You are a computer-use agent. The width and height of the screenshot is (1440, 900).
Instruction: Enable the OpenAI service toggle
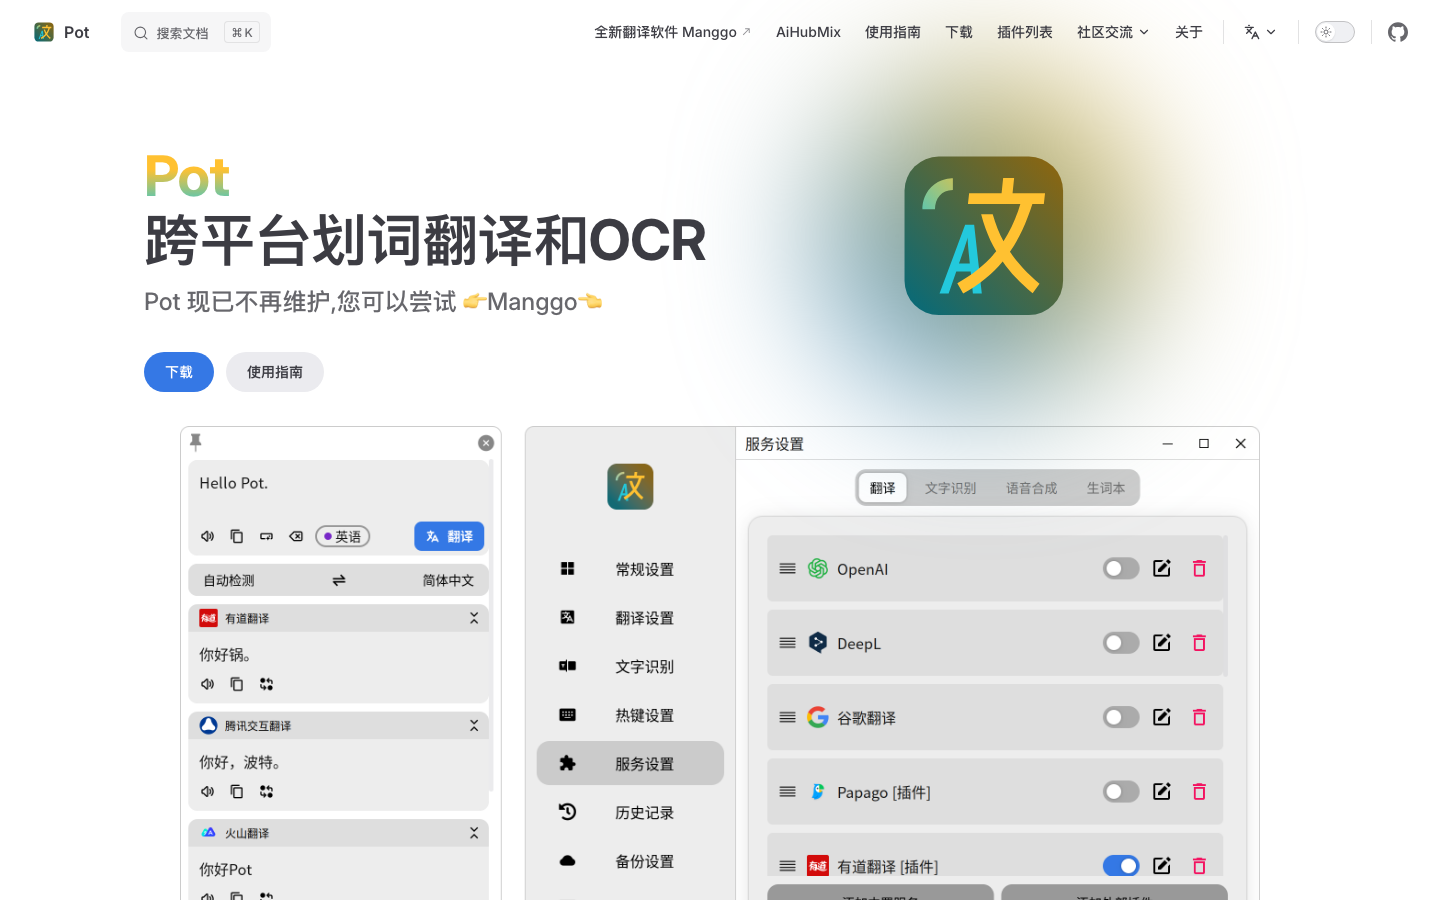pyautogui.click(x=1121, y=568)
